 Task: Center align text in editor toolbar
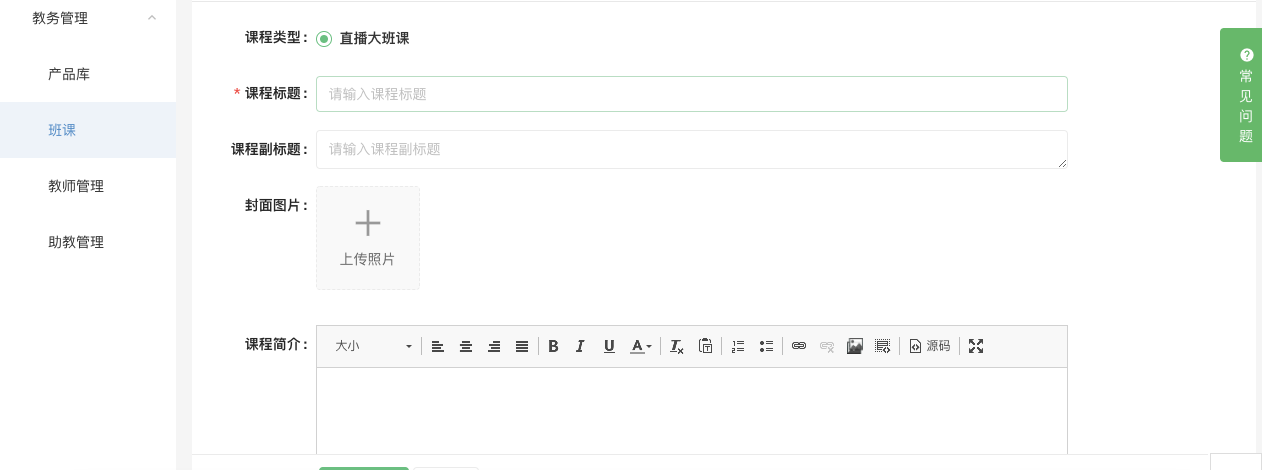(x=466, y=346)
